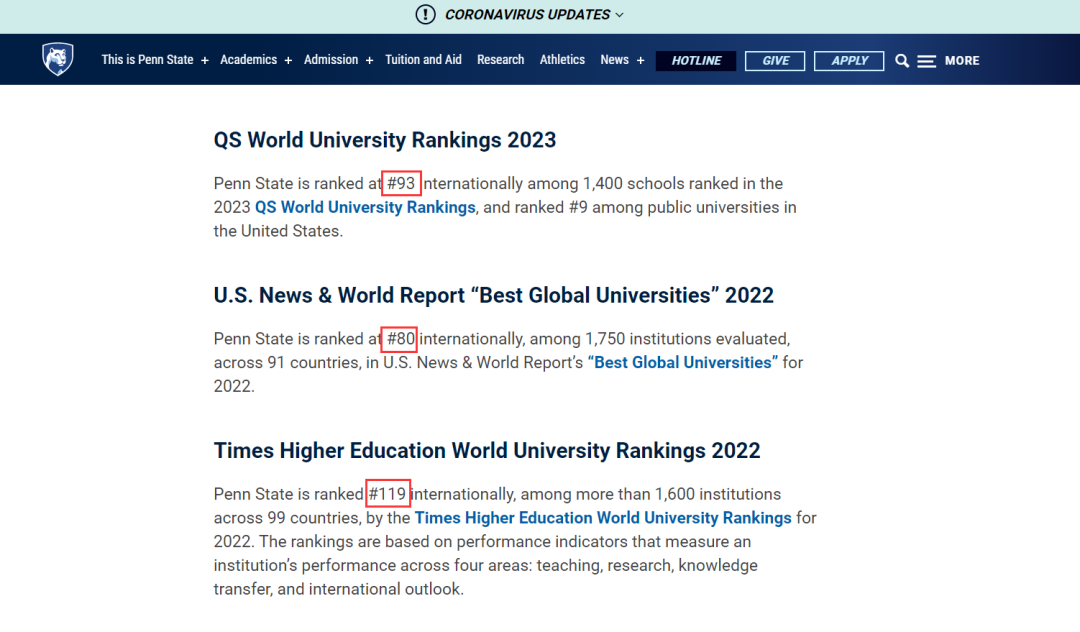Expand the News plus sign

point(641,61)
